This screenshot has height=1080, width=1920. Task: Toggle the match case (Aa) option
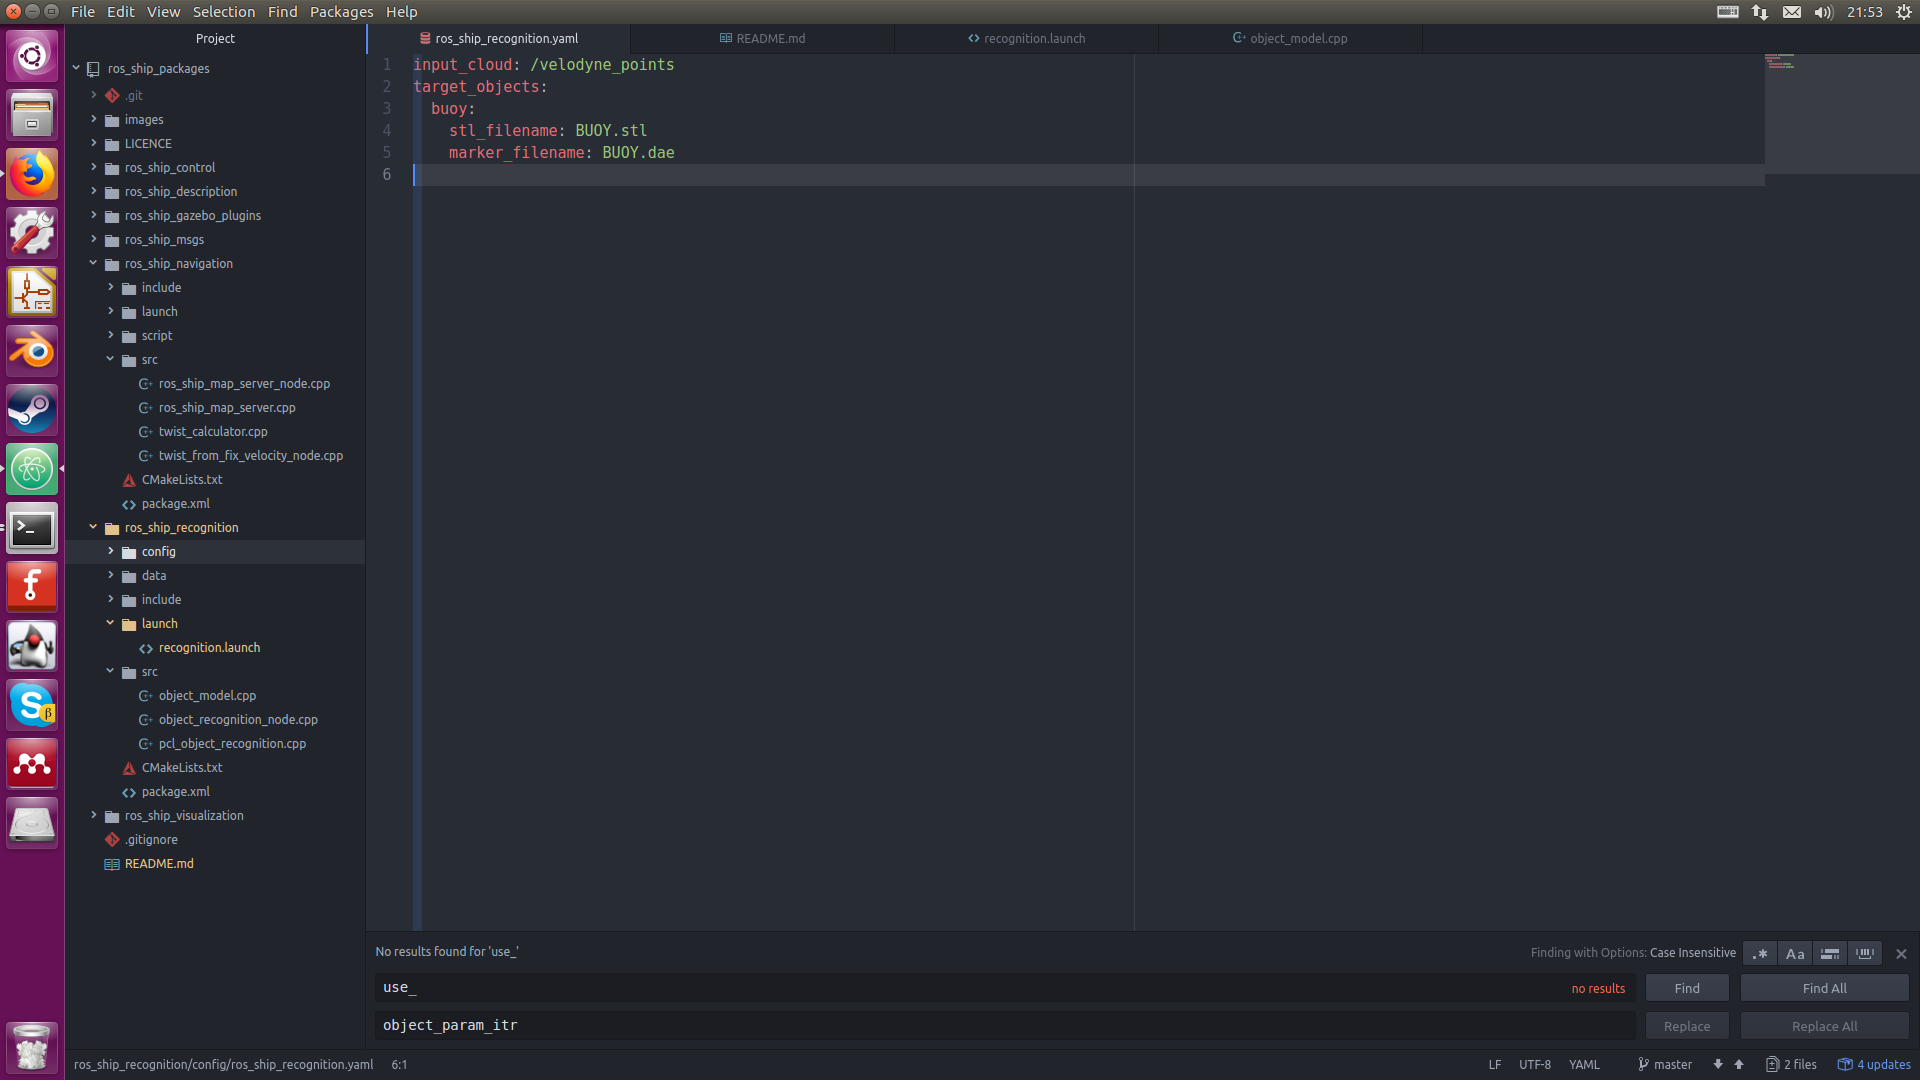click(x=1795, y=954)
